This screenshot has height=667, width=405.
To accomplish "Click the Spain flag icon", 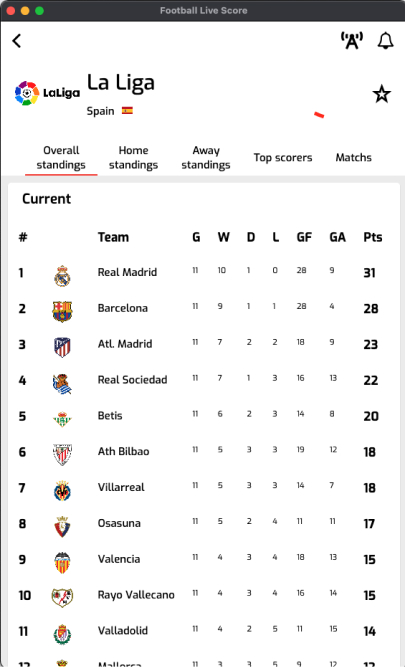I will (x=127, y=111).
